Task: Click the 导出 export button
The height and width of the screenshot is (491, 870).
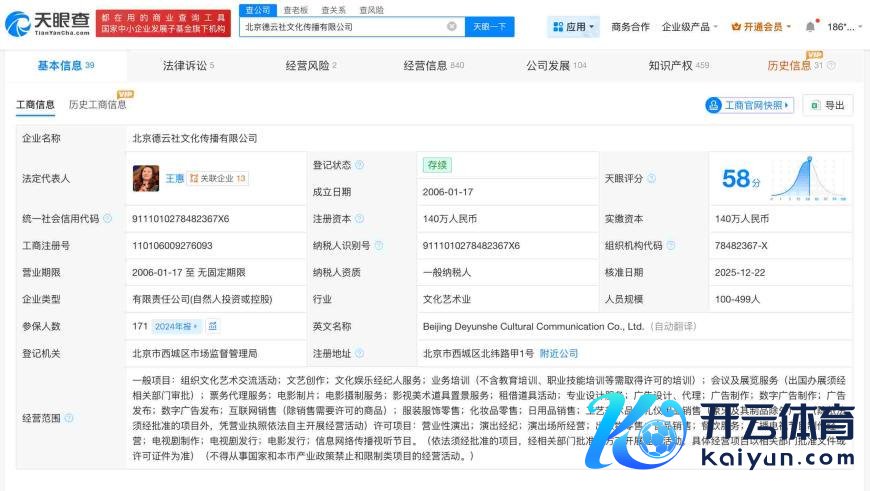Action: point(828,105)
